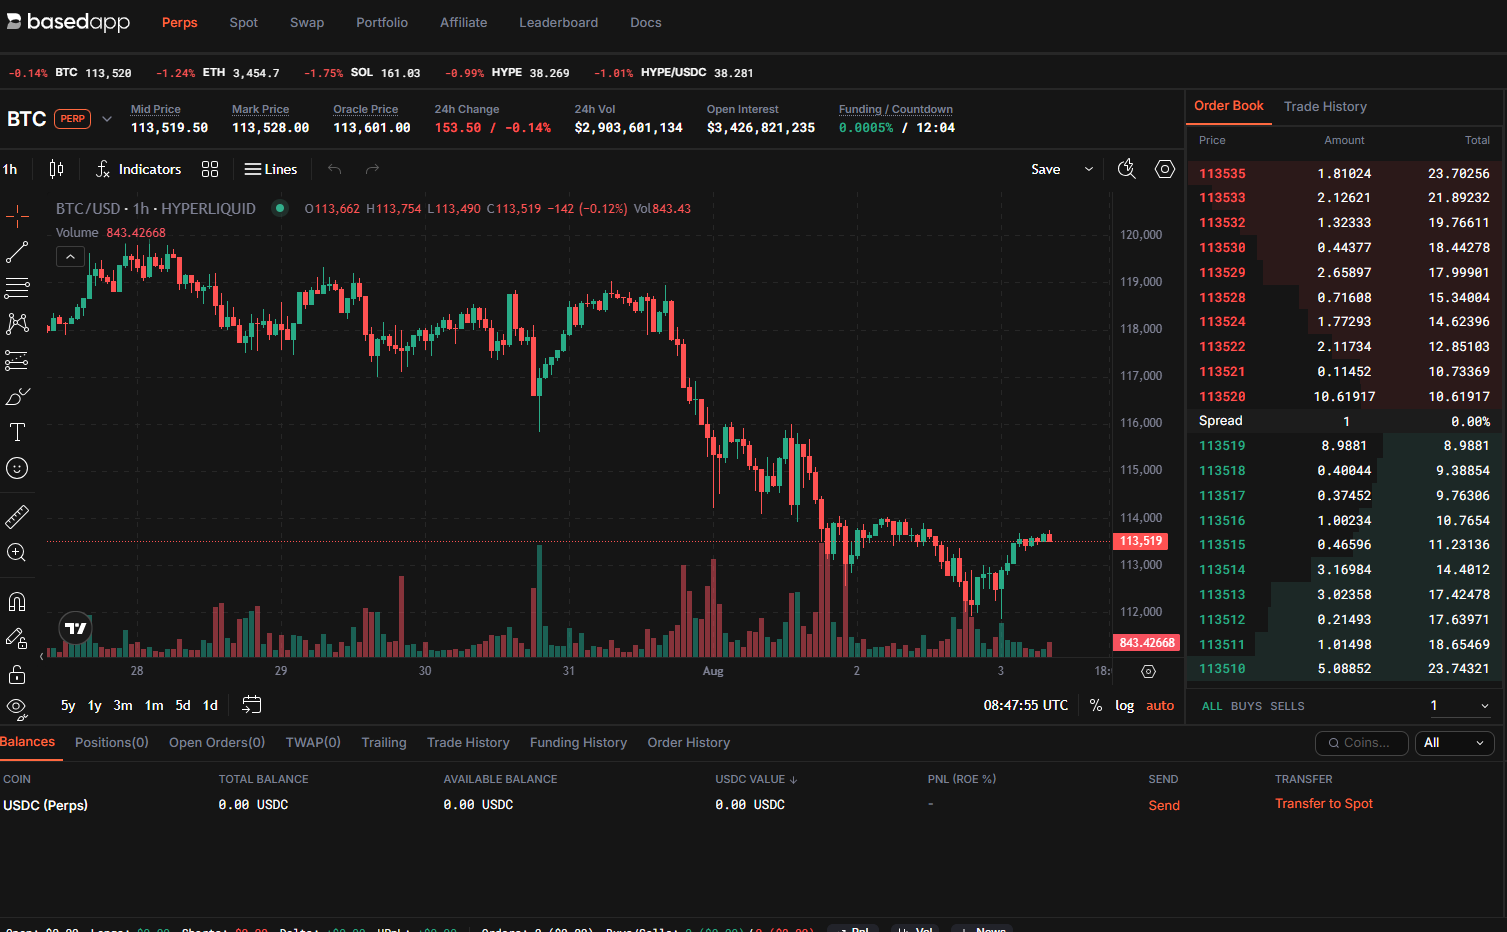1507x932 pixels.
Task: Undo the last chart action
Action: coord(335,169)
